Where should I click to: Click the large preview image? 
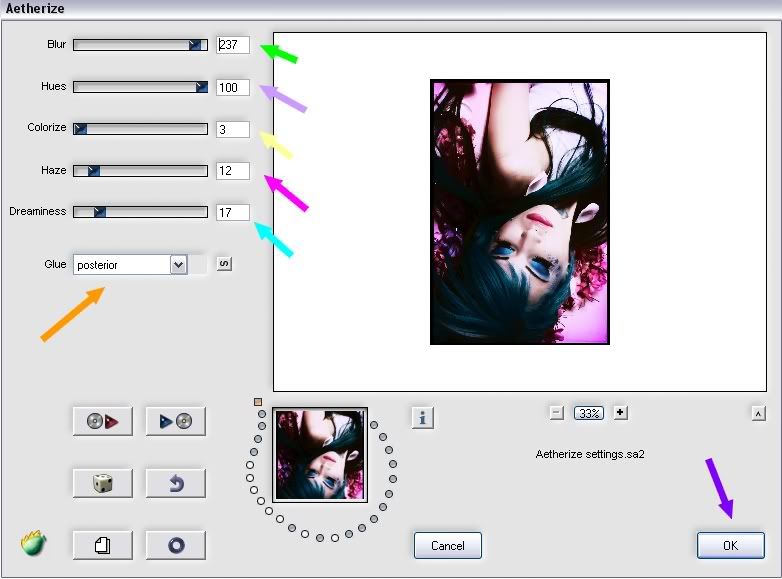click(x=520, y=212)
